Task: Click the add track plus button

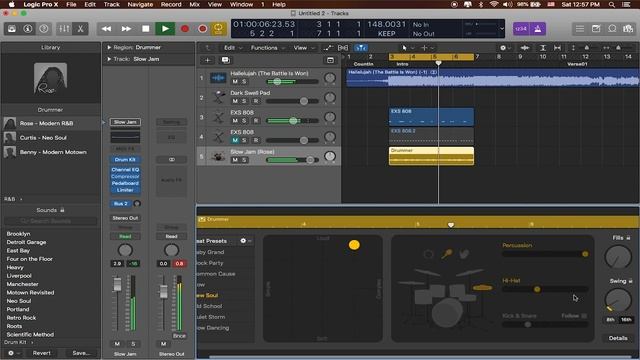Action: click(x=207, y=60)
